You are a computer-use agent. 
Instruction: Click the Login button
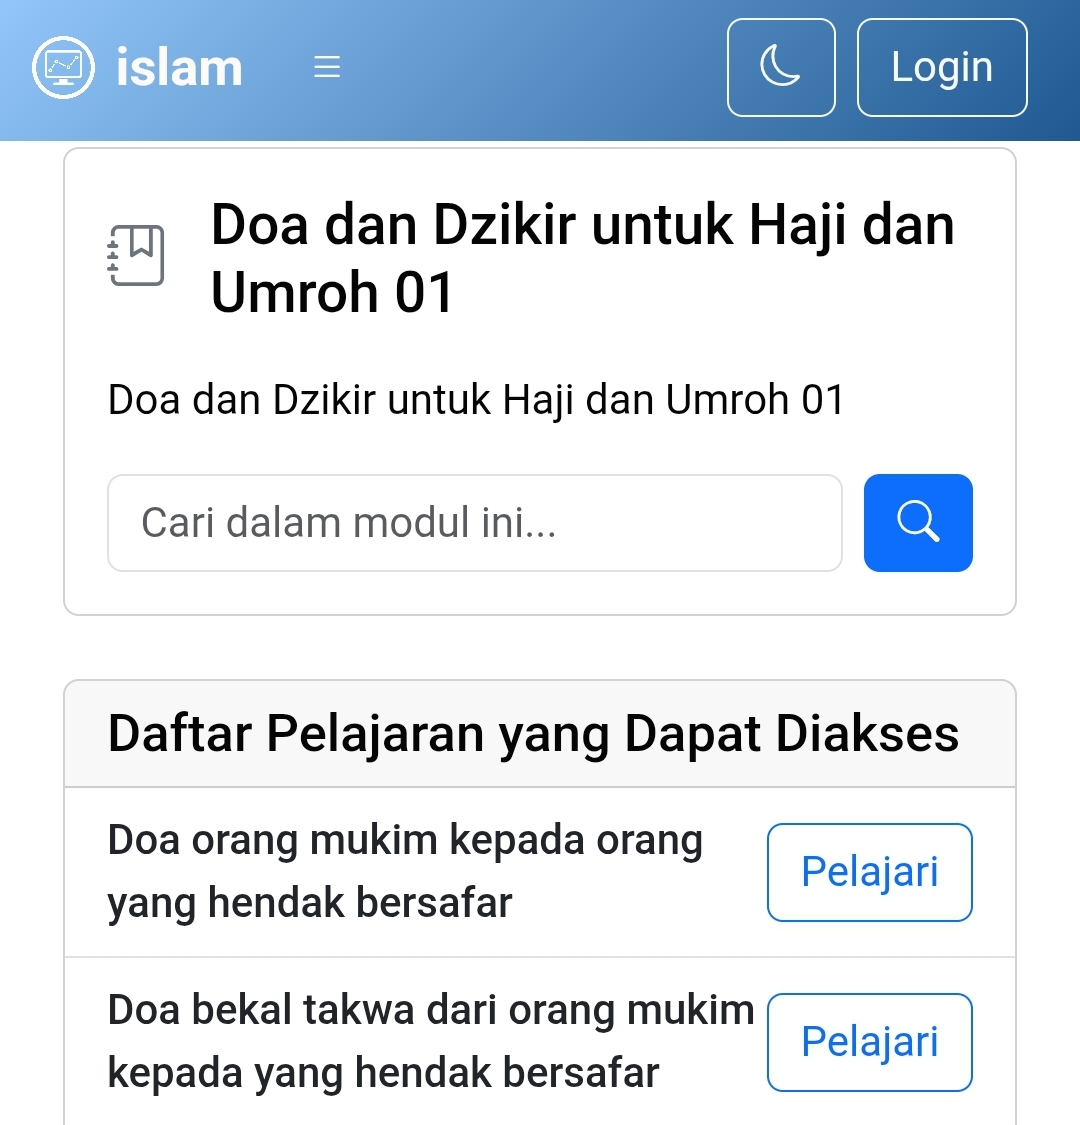(x=942, y=67)
